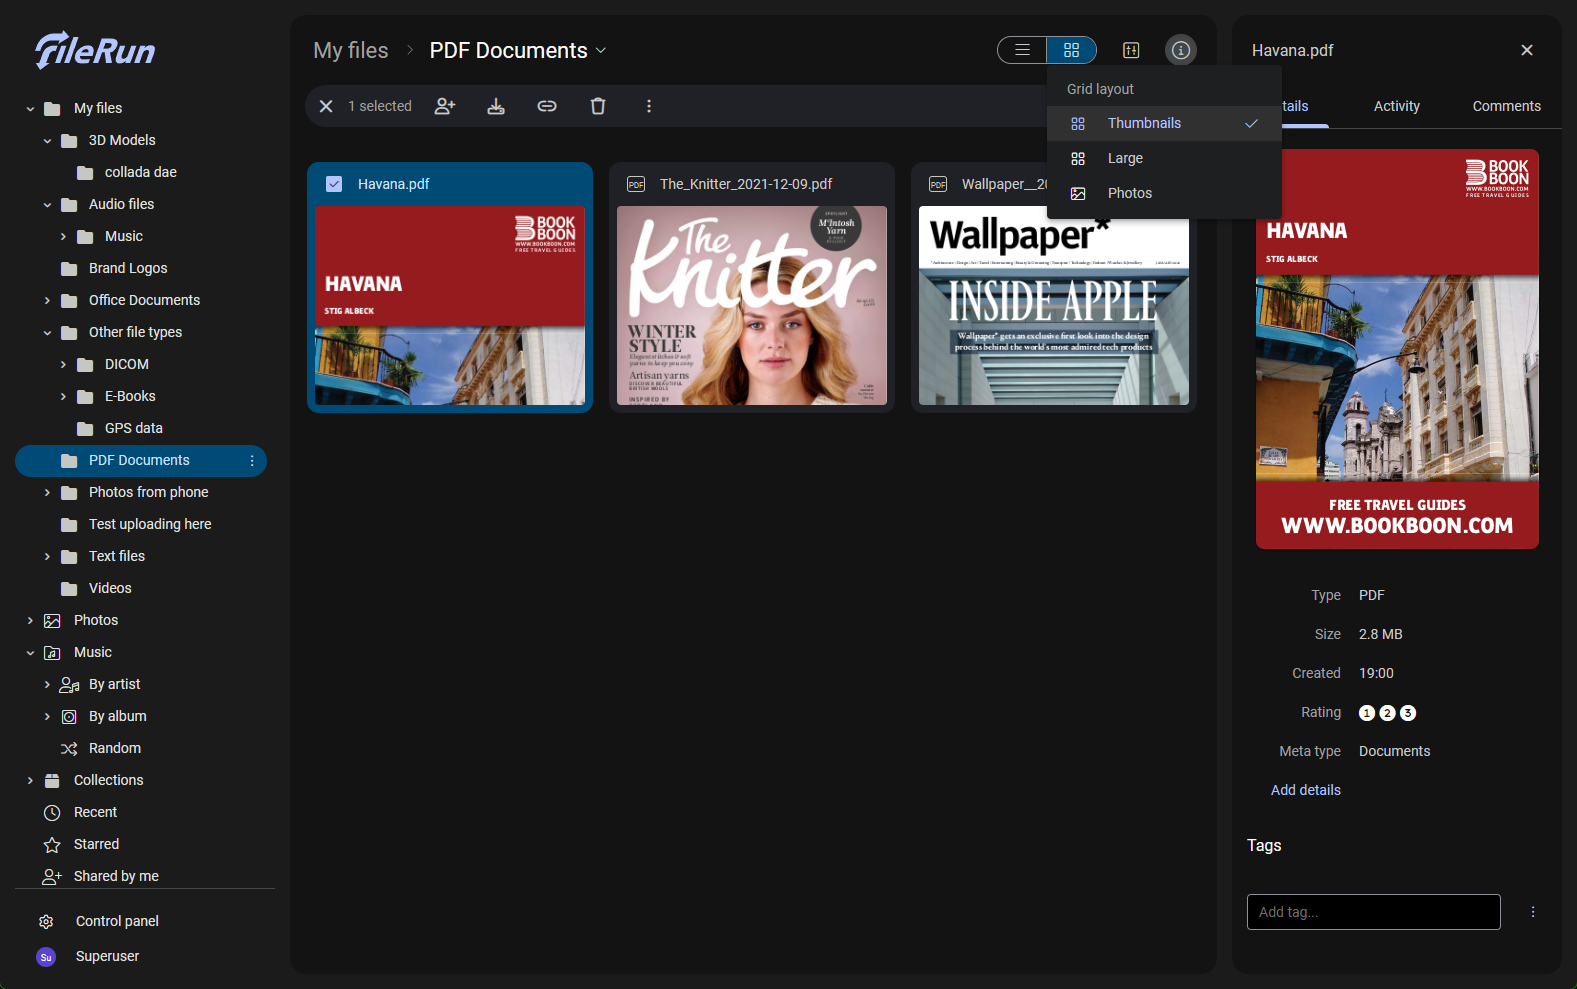
Task: Open the GPS data folder
Action: tap(133, 428)
